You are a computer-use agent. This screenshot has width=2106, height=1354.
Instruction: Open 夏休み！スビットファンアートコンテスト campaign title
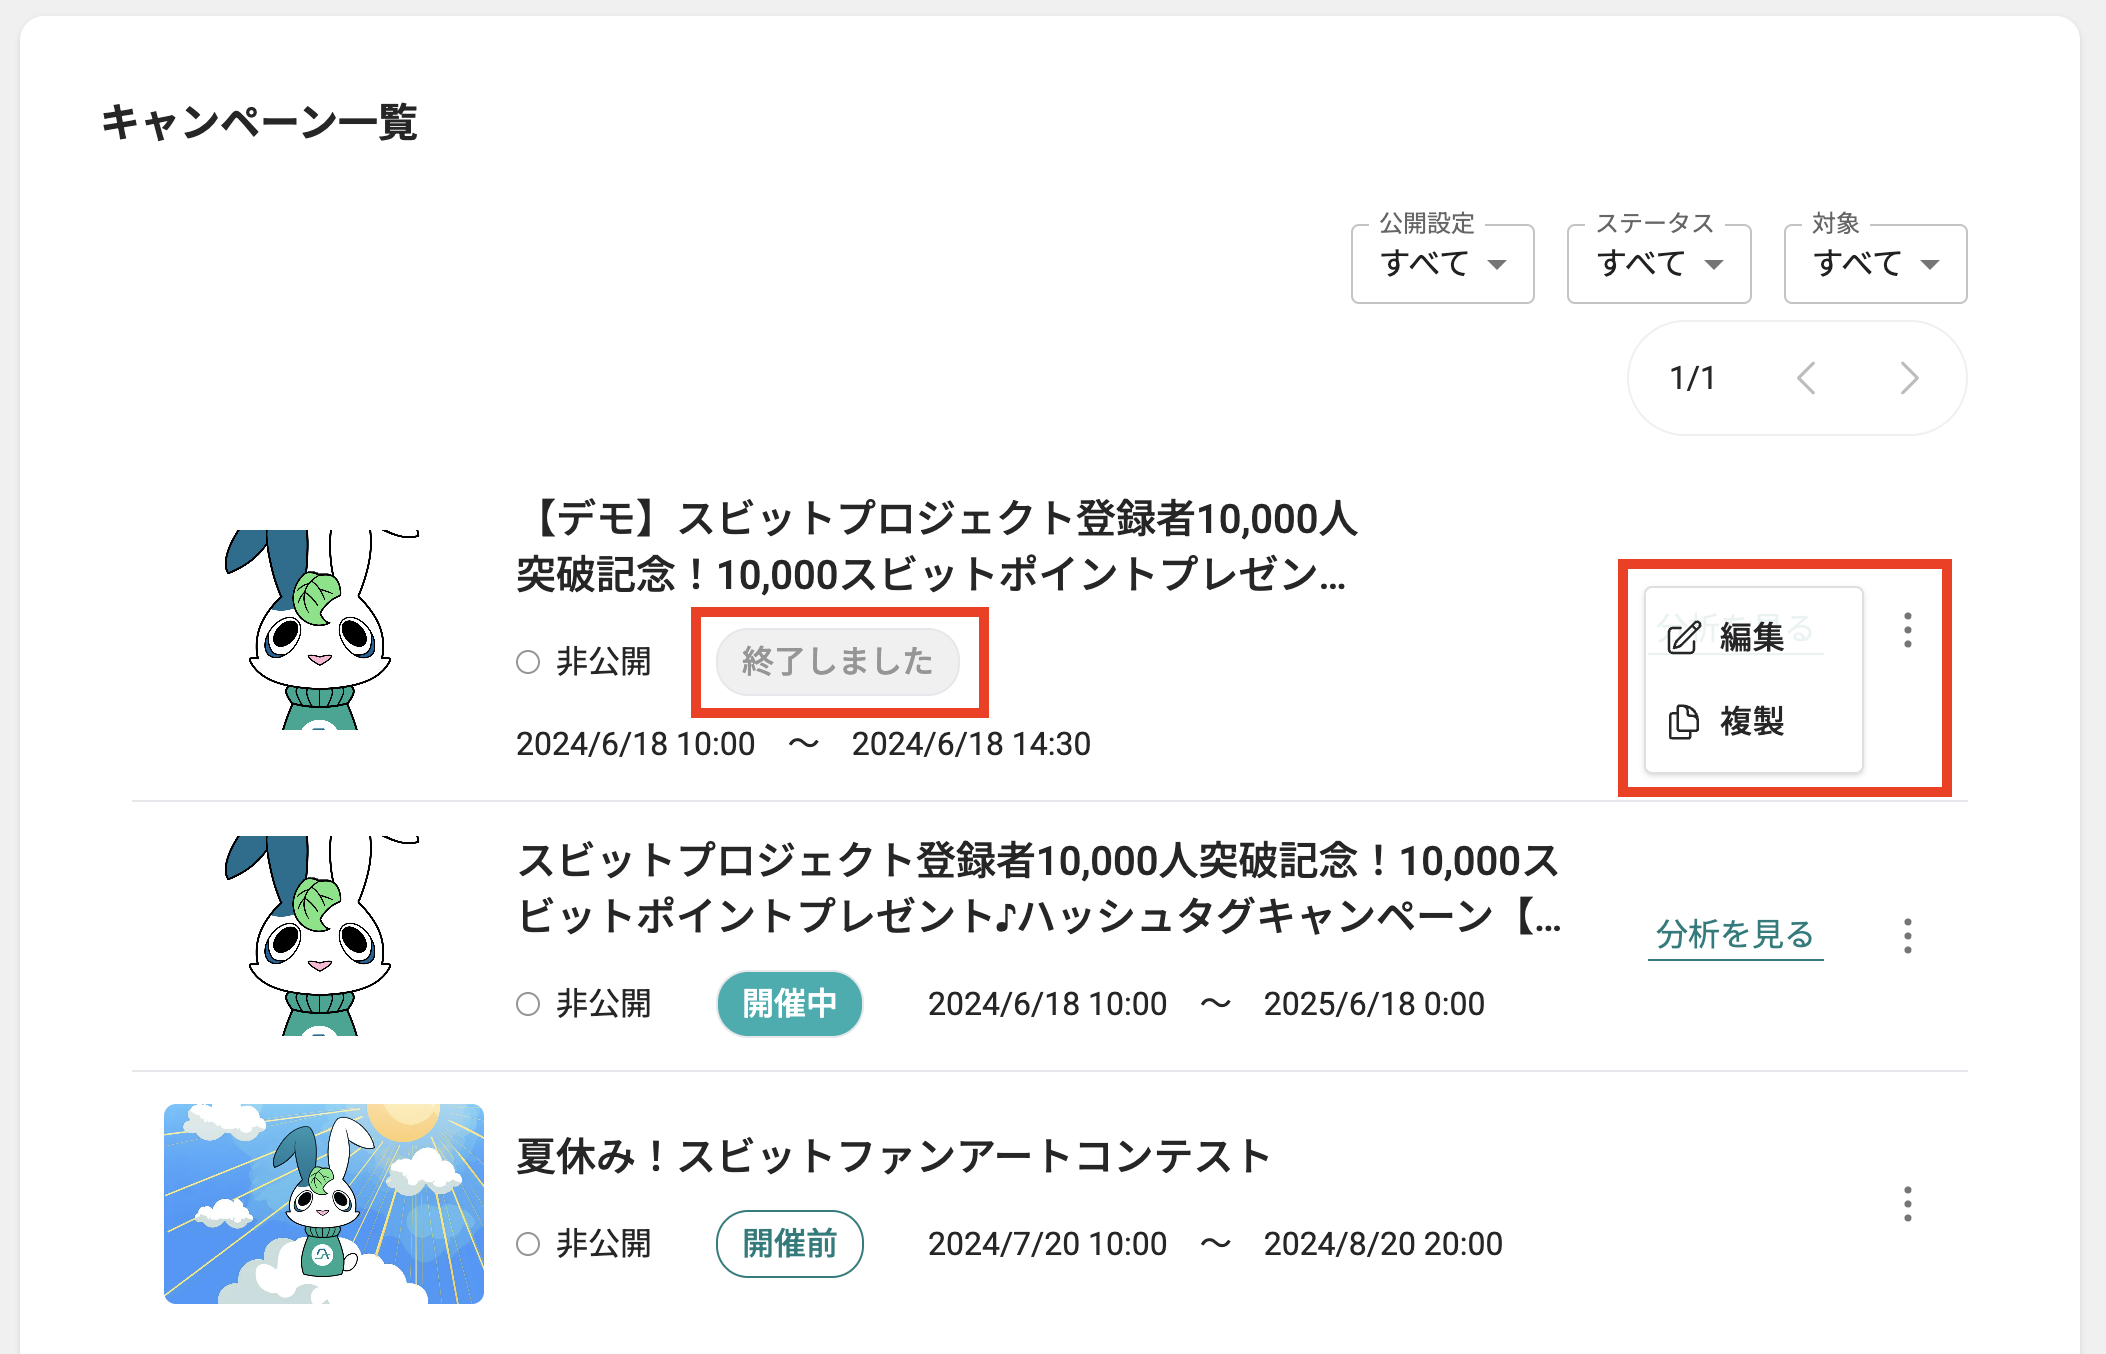[x=893, y=1157]
